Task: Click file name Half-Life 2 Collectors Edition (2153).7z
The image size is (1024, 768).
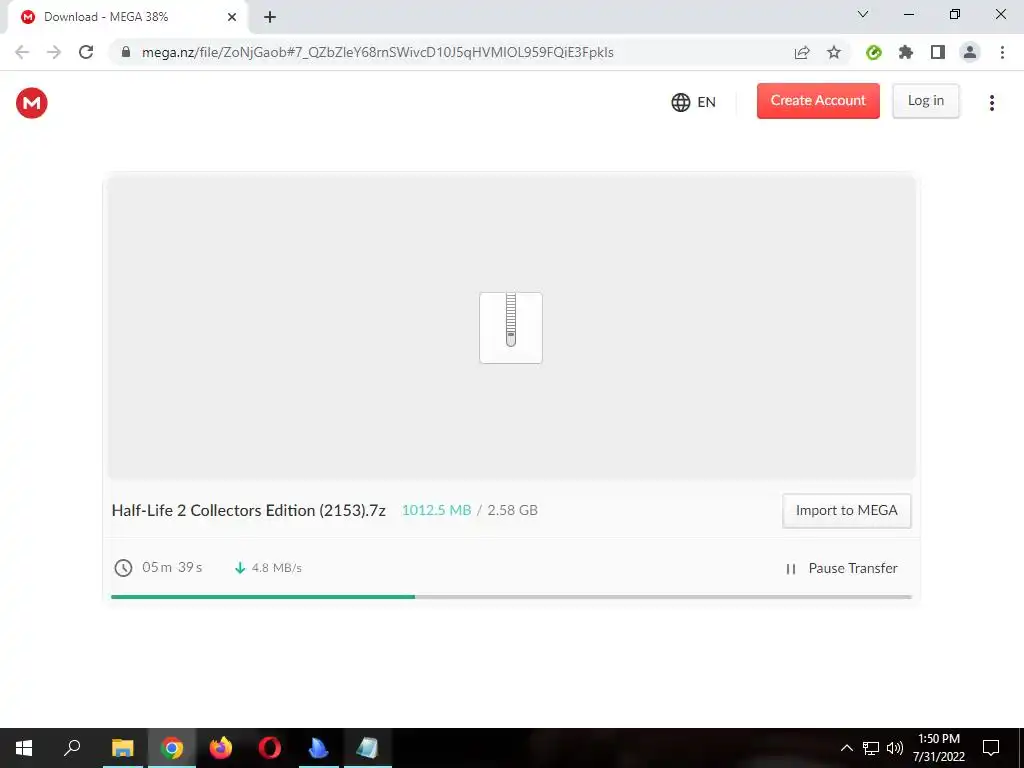Action: (249, 510)
